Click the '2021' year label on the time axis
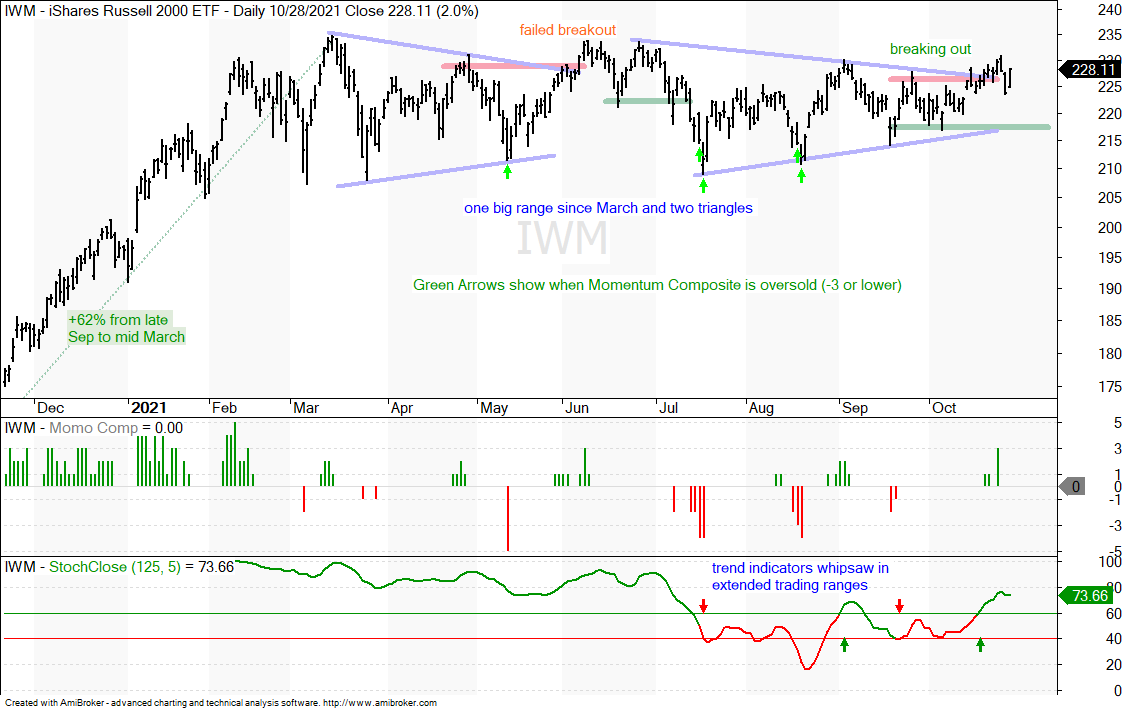Image resolution: width=1126 pixels, height=708 pixels. (149, 408)
